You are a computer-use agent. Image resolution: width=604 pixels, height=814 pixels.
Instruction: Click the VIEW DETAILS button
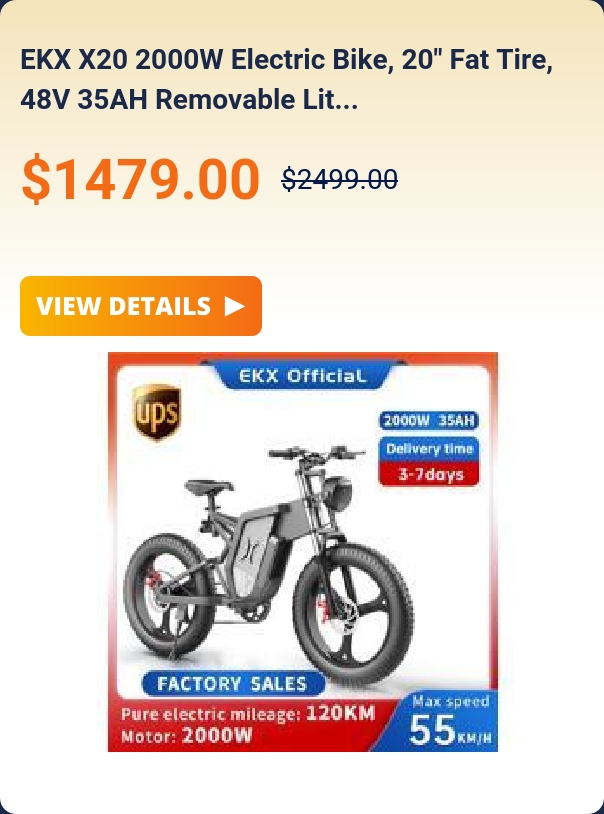[141, 306]
